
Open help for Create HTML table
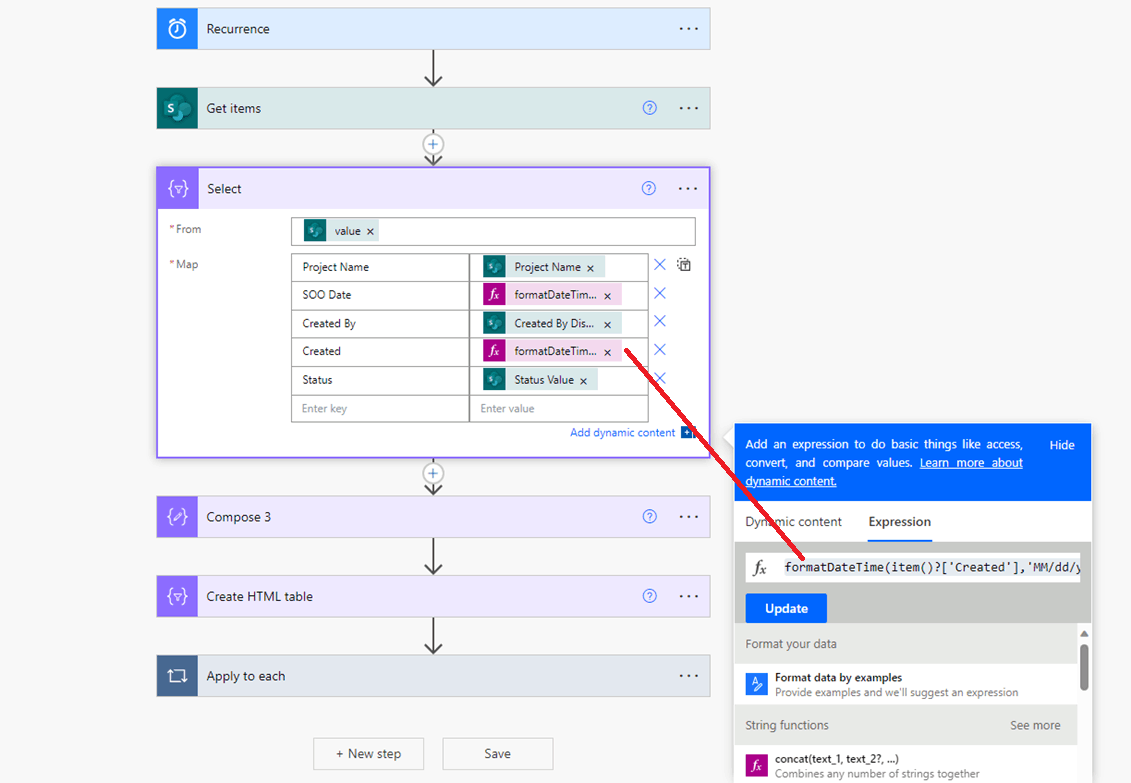(x=649, y=596)
